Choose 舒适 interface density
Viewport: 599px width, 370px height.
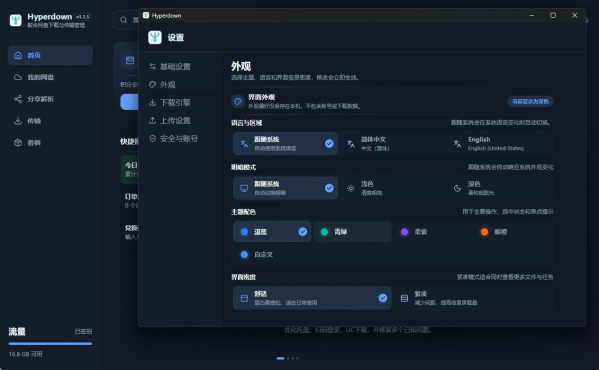coord(312,298)
